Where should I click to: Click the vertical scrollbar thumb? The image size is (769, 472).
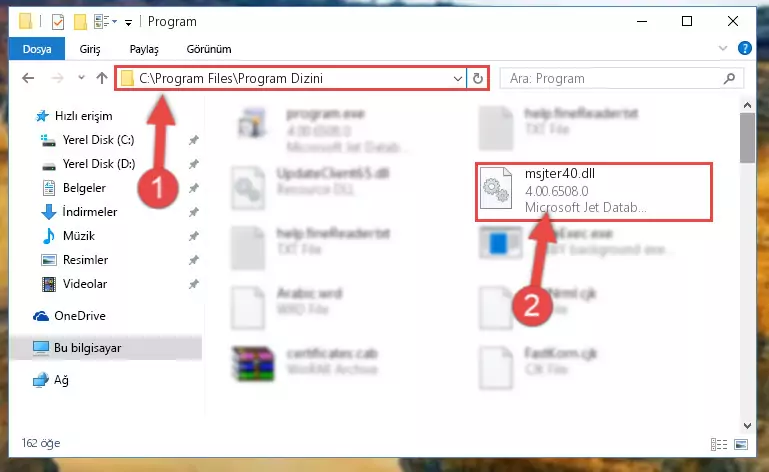point(747,138)
